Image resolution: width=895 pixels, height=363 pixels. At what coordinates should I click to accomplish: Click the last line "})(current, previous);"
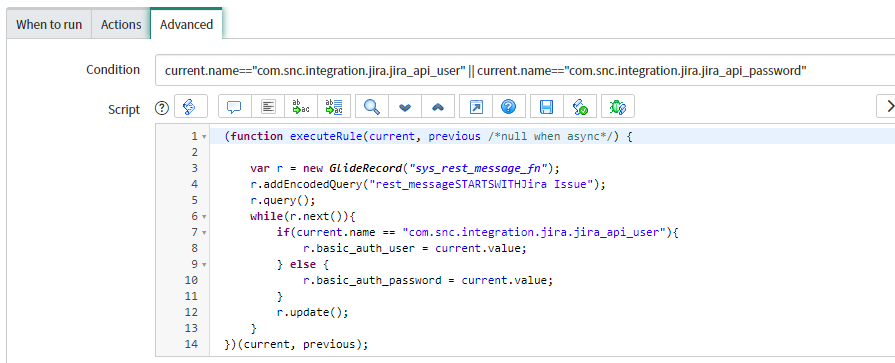pos(297,344)
